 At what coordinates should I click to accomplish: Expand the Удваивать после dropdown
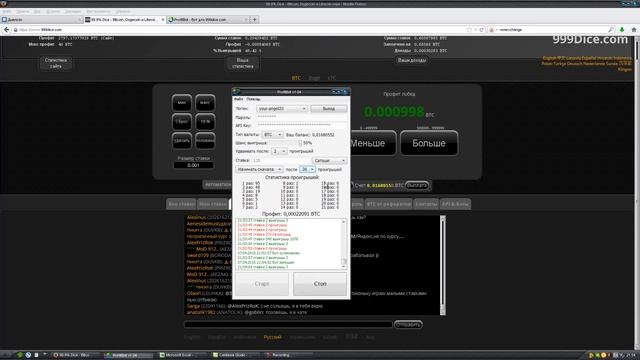pos(279,151)
